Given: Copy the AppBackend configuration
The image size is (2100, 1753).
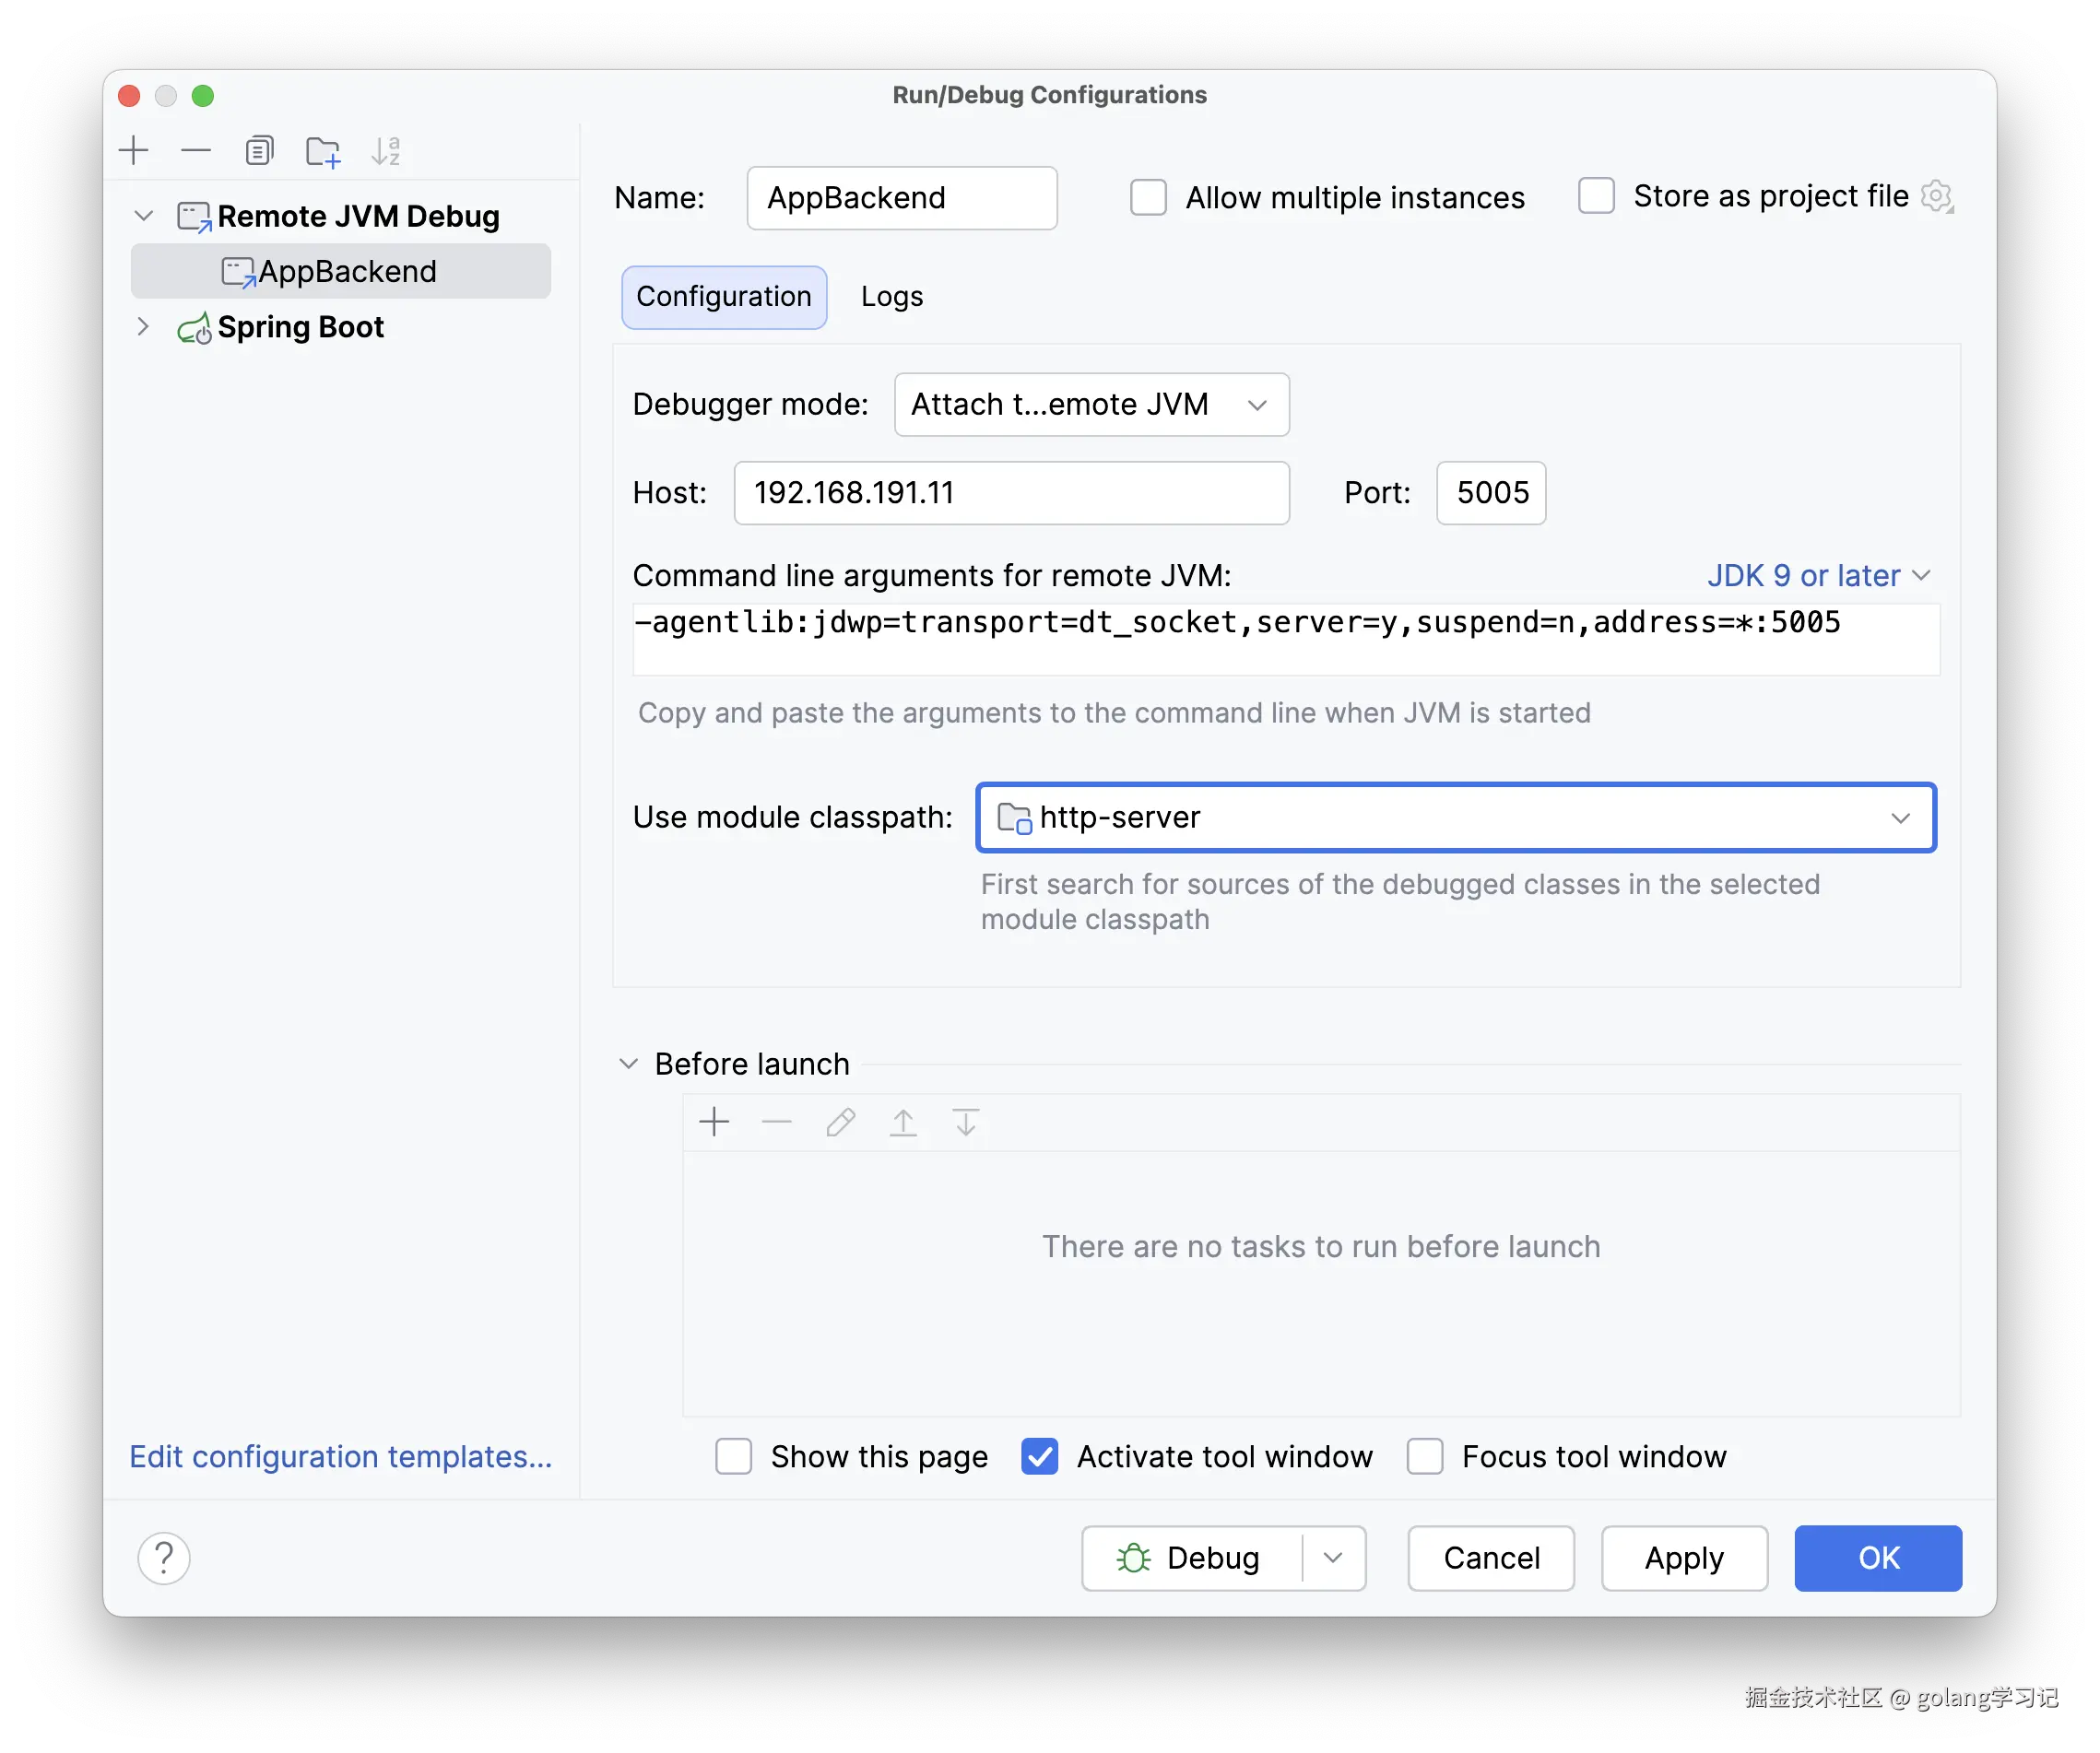Looking at the screenshot, I should coord(259,150).
